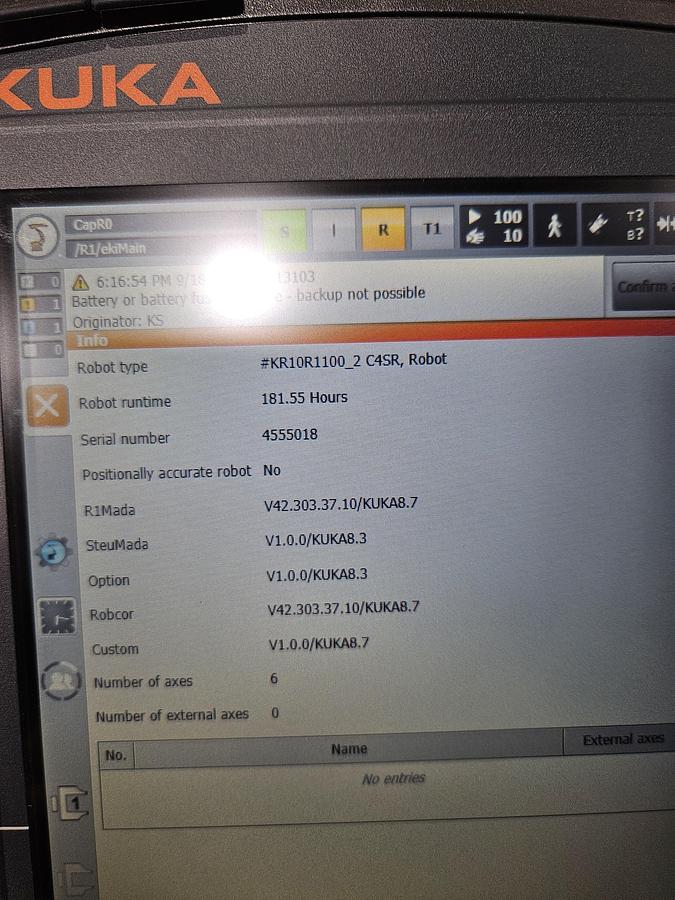Viewport: 675px width, 900px height.
Task: Open the External axes tab
Action: coord(622,740)
